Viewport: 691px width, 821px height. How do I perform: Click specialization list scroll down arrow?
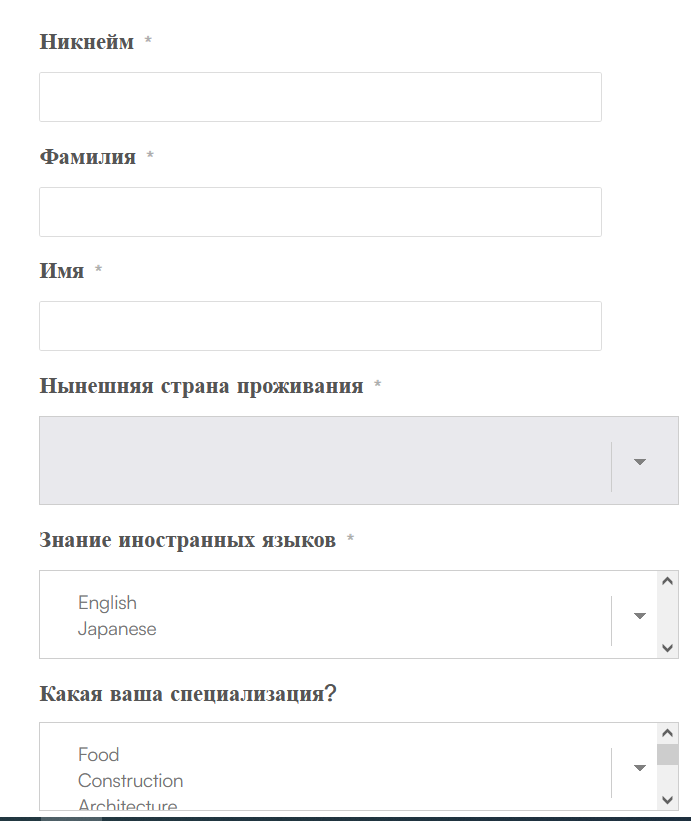(x=667, y=800)
